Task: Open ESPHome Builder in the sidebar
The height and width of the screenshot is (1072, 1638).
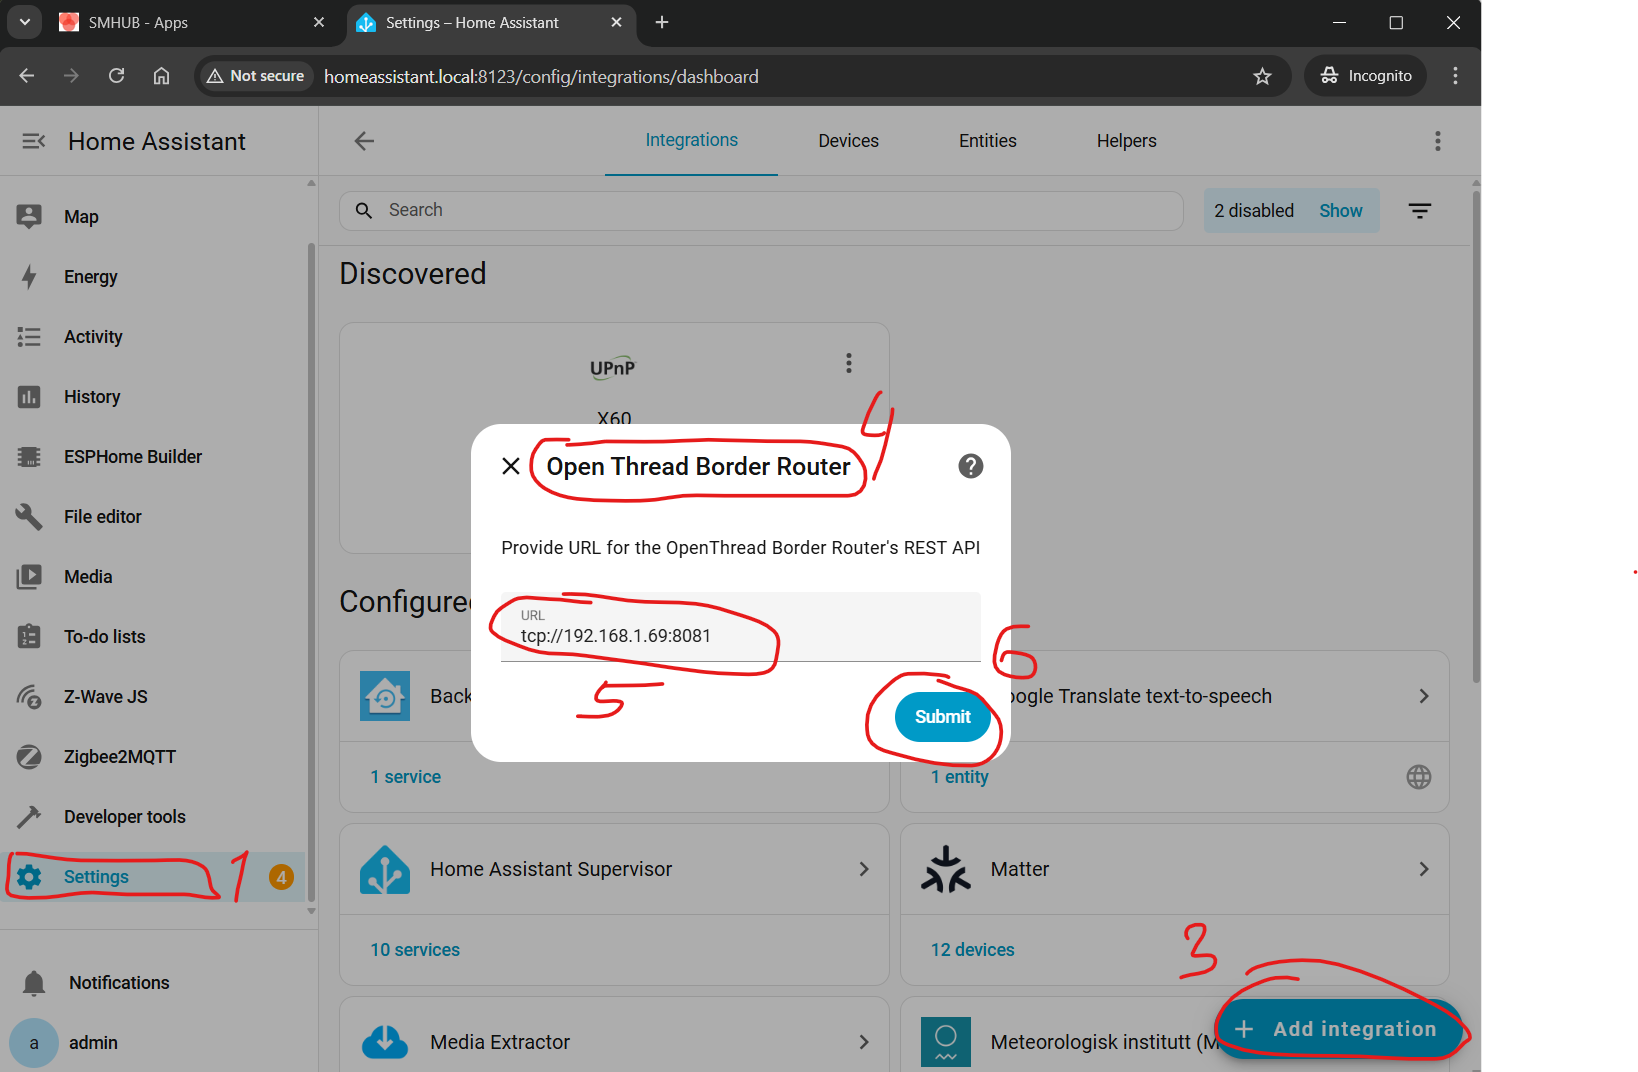Action: click(132, 457)
